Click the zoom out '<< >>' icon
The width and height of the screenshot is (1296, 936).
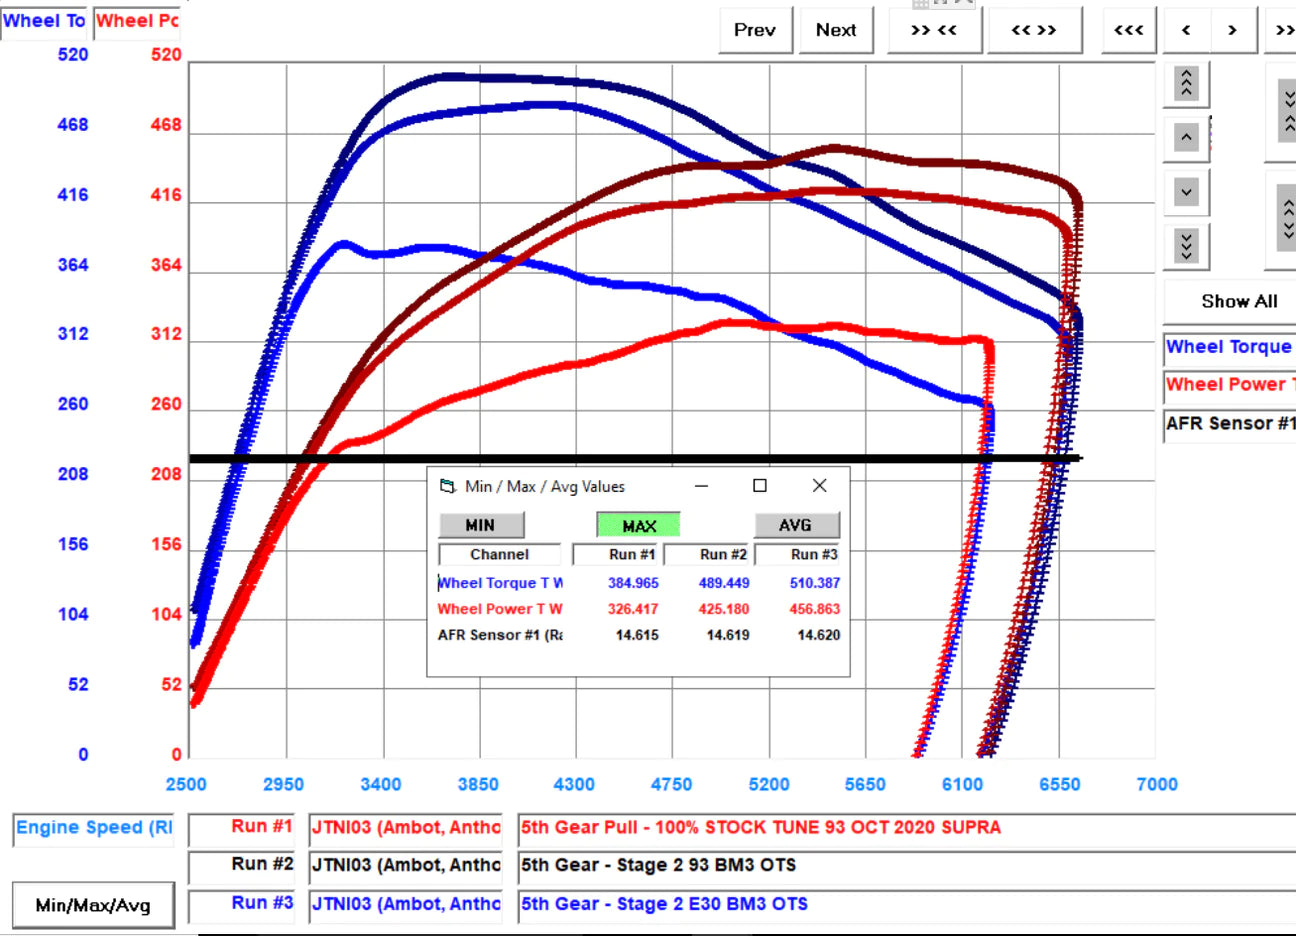[1034, 30]
